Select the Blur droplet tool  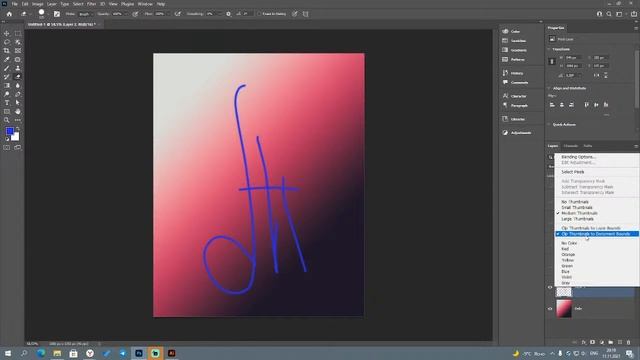pyautogui.click(x=18, y=85)
